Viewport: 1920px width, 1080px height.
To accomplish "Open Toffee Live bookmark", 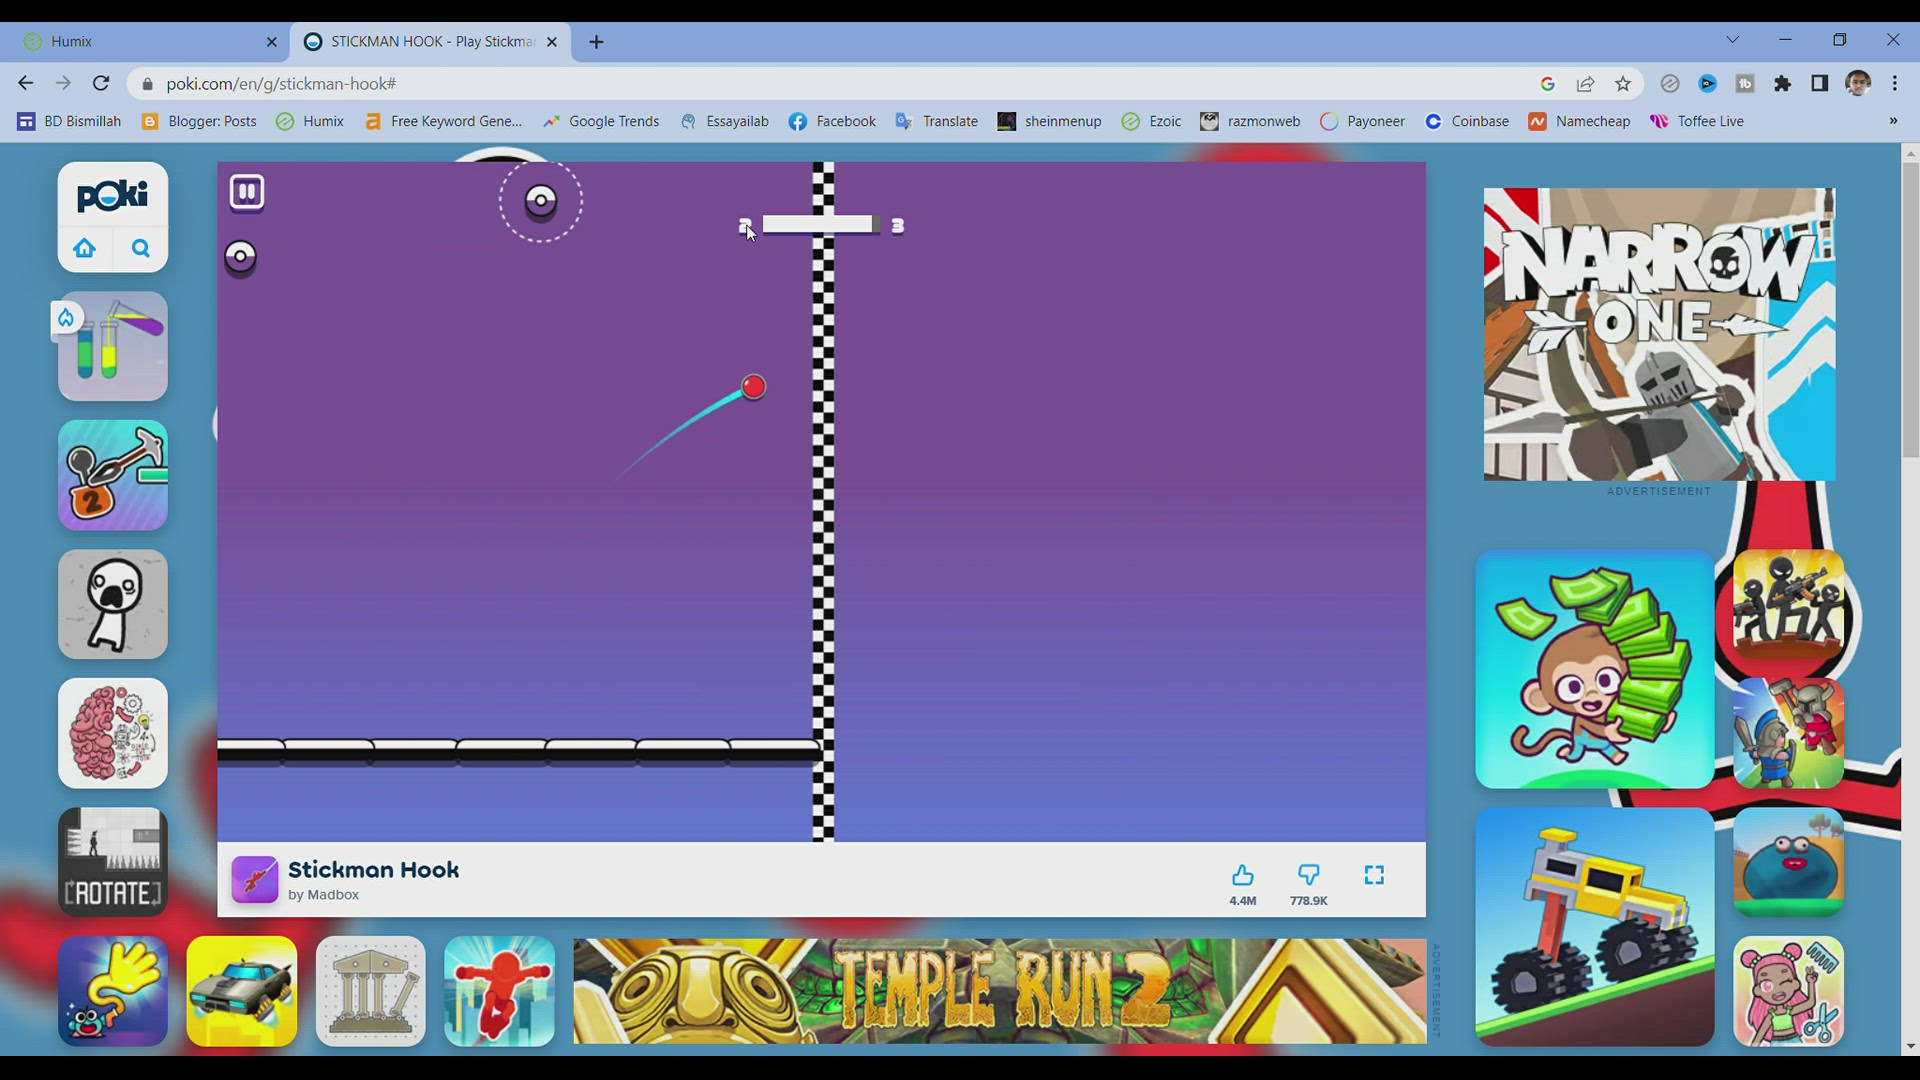I will [1697, 121].
